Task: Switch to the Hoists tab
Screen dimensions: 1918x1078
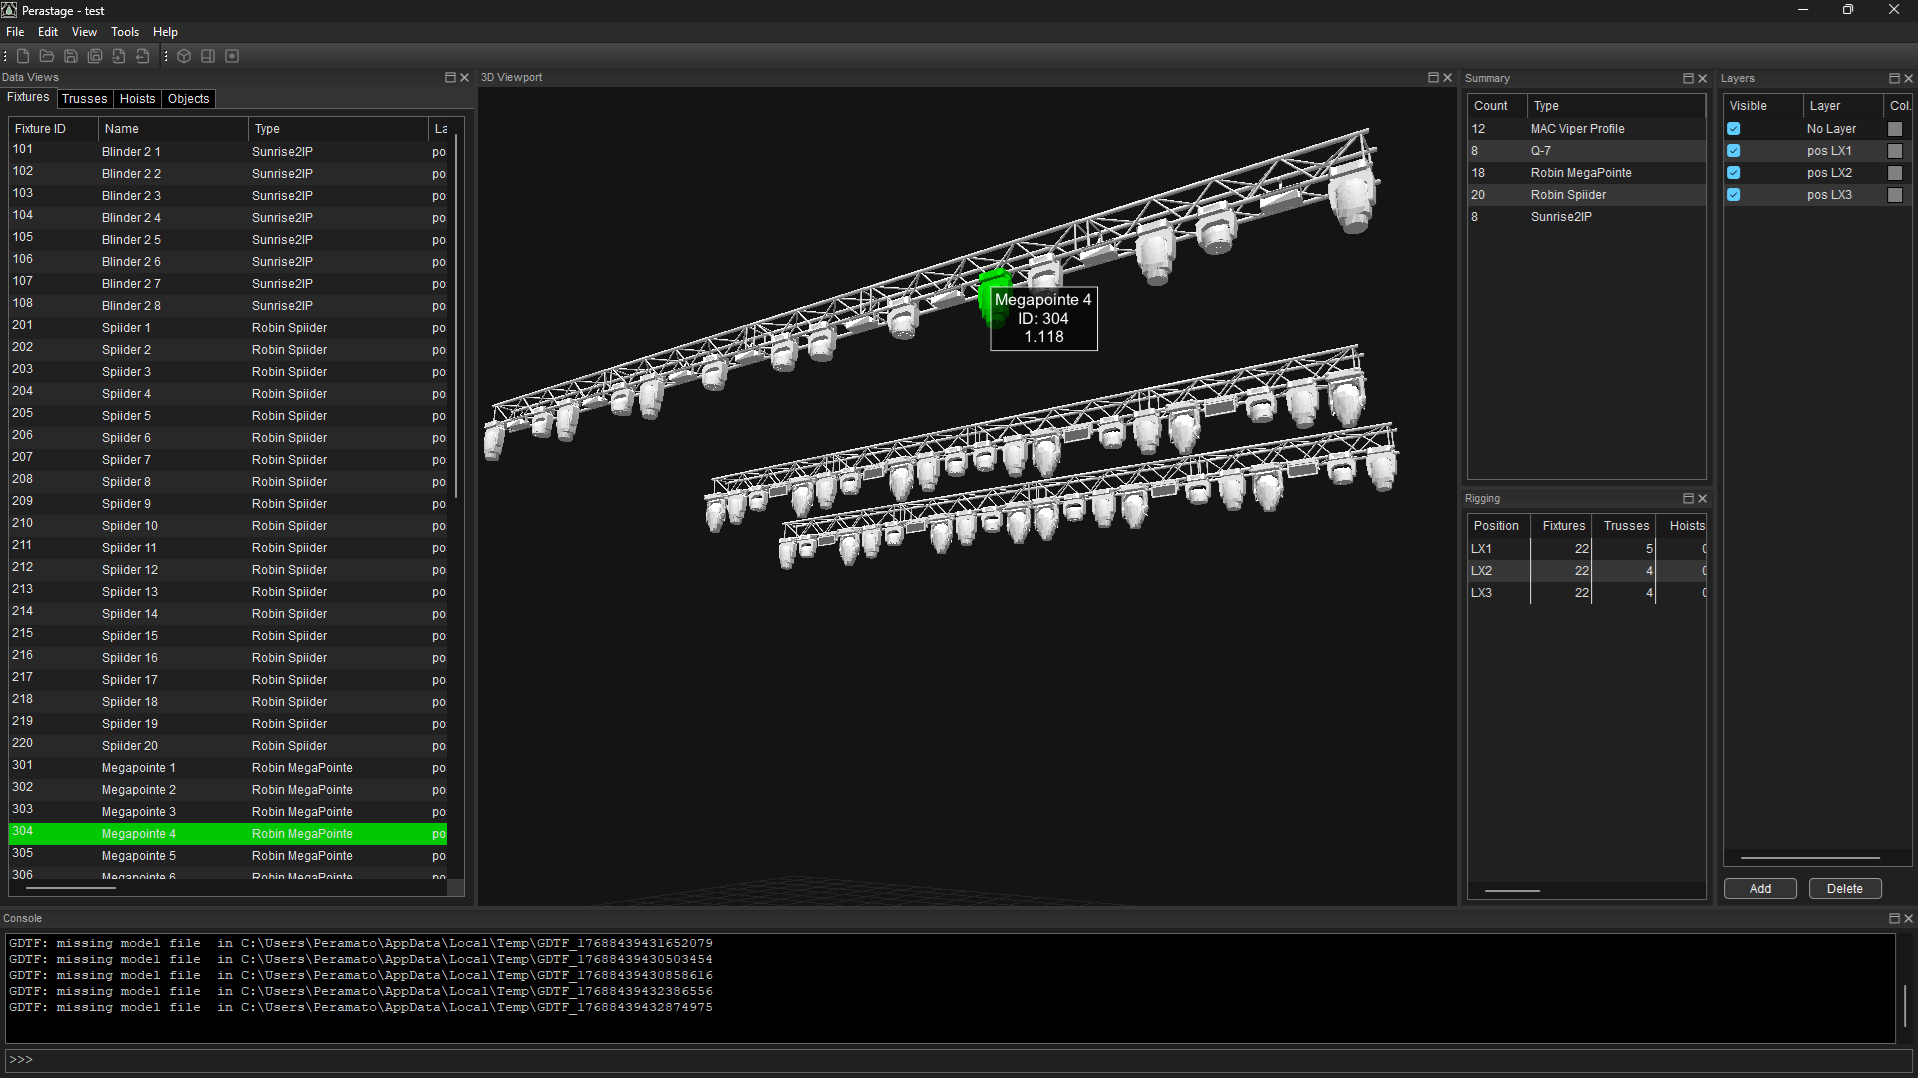Action: 137,98
